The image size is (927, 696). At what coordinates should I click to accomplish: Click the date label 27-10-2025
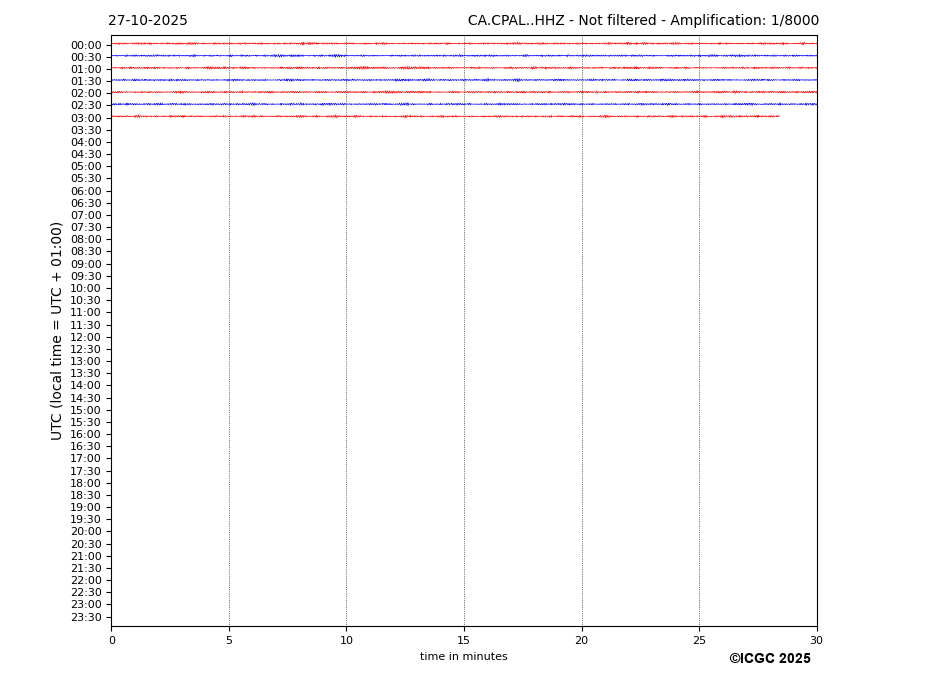click(148, 21)
